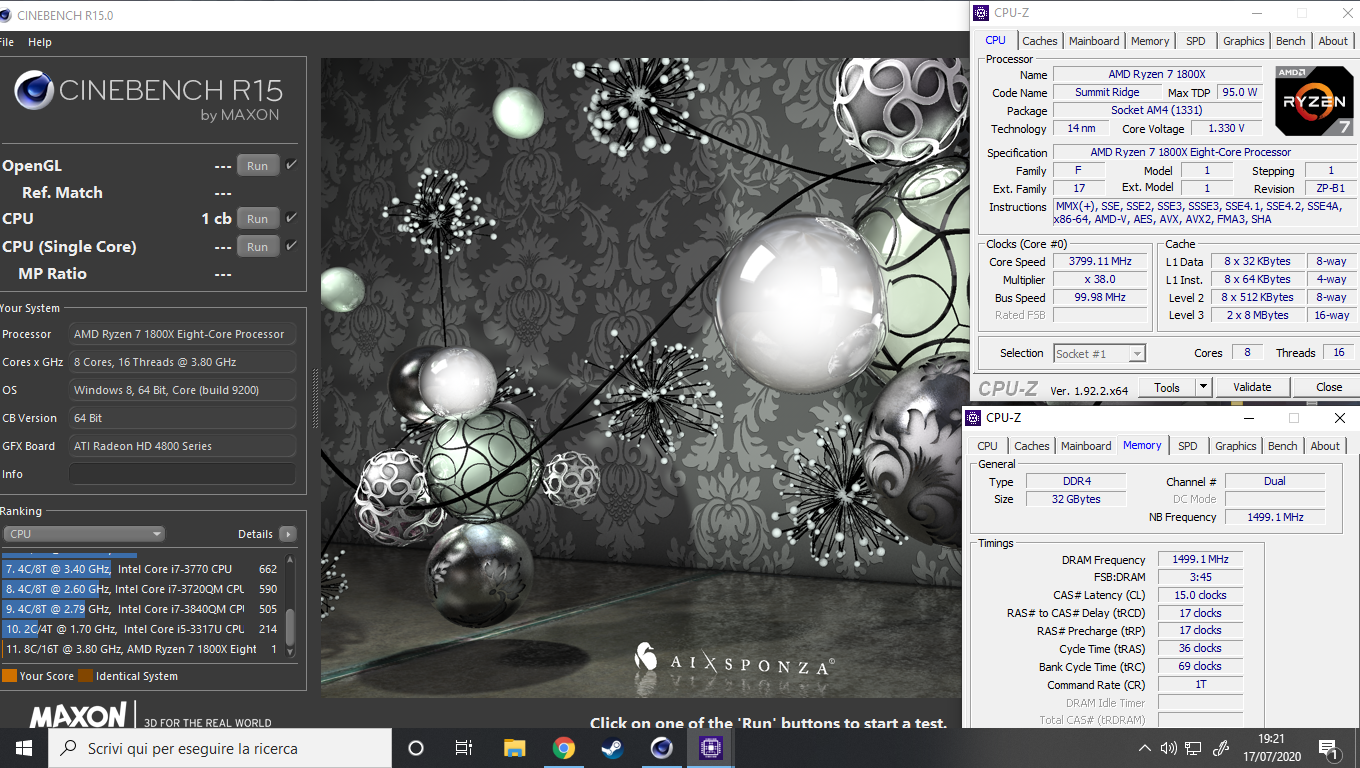
Task: Toggle the CPU (Single Core) checkmark
Action: point(291,246)
